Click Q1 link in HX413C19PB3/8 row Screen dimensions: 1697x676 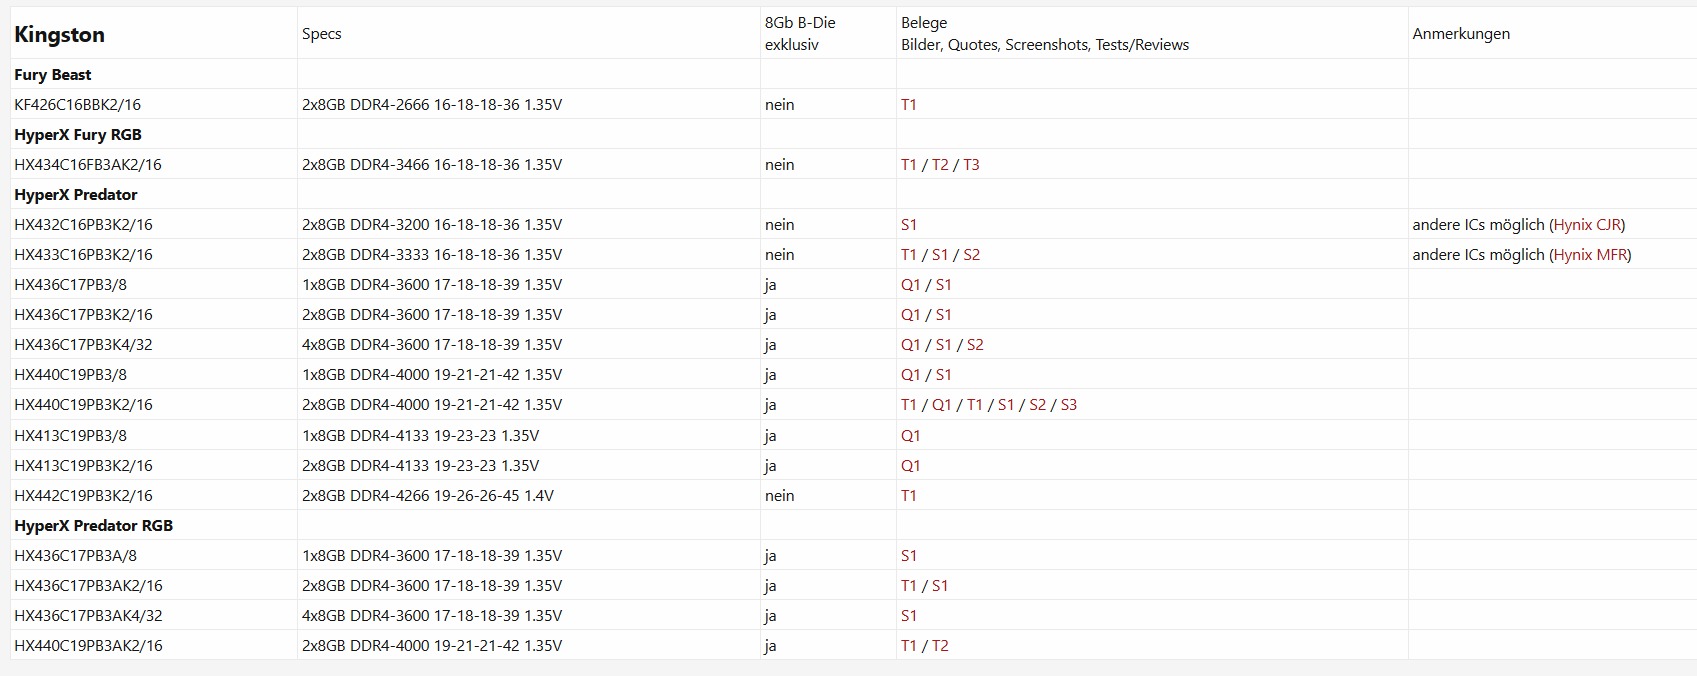tap(910, 436)
